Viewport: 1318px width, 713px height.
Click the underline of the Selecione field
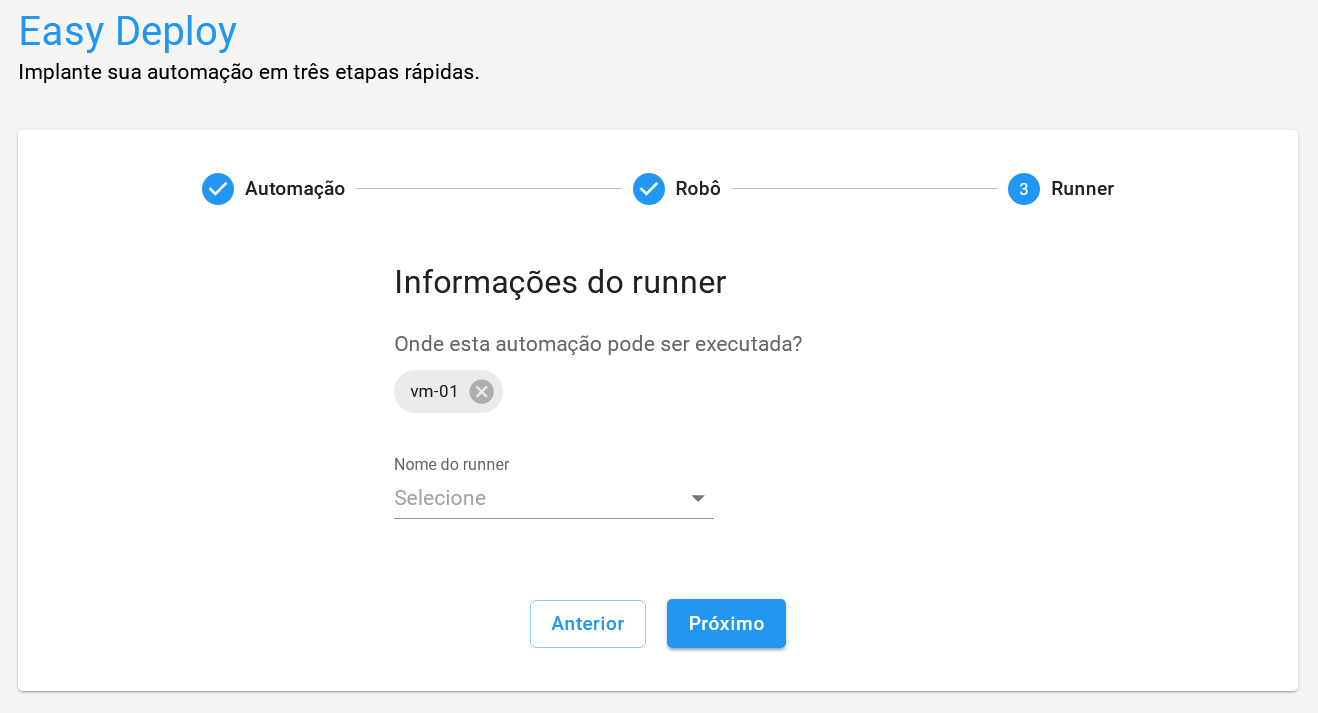pyautogui.click(x=554, y=518)
